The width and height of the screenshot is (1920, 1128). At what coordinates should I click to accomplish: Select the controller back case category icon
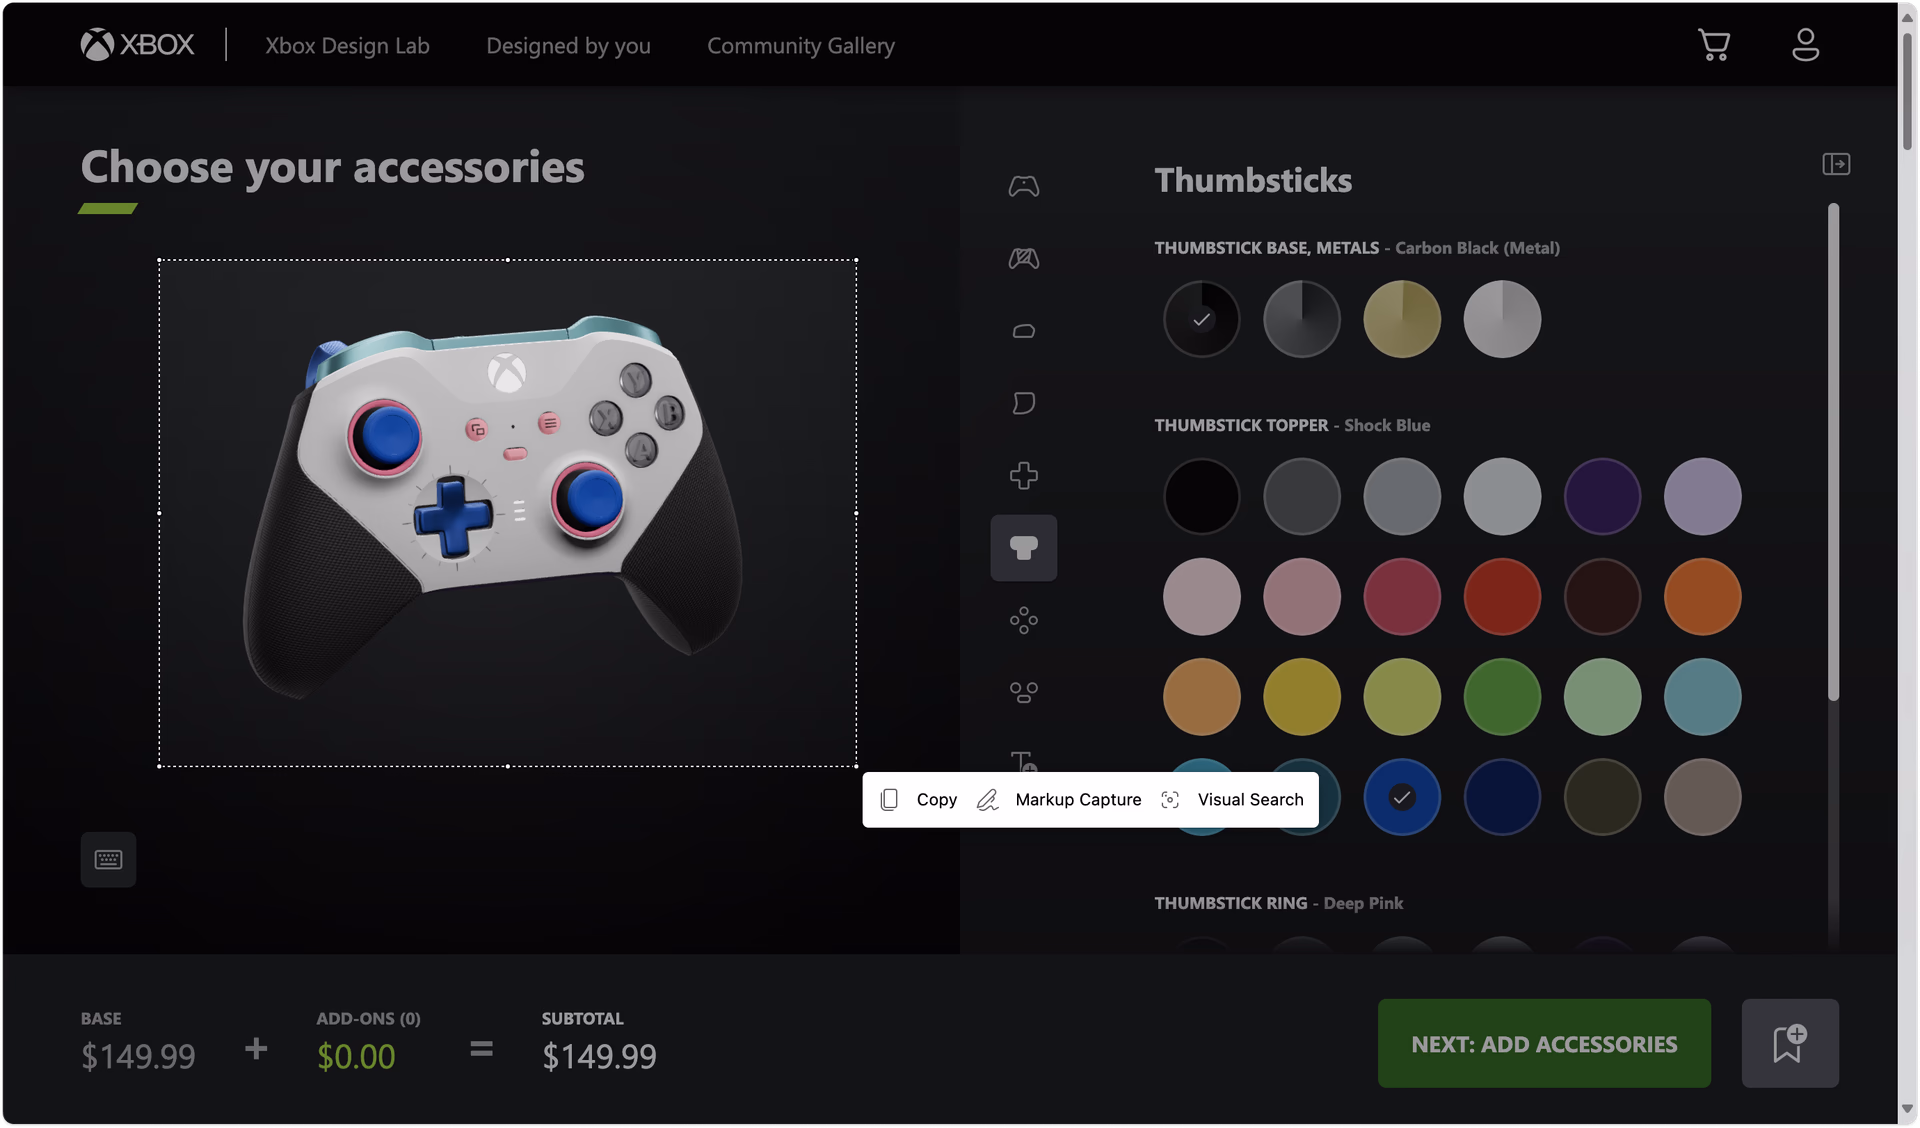(x=1023, y=259)
